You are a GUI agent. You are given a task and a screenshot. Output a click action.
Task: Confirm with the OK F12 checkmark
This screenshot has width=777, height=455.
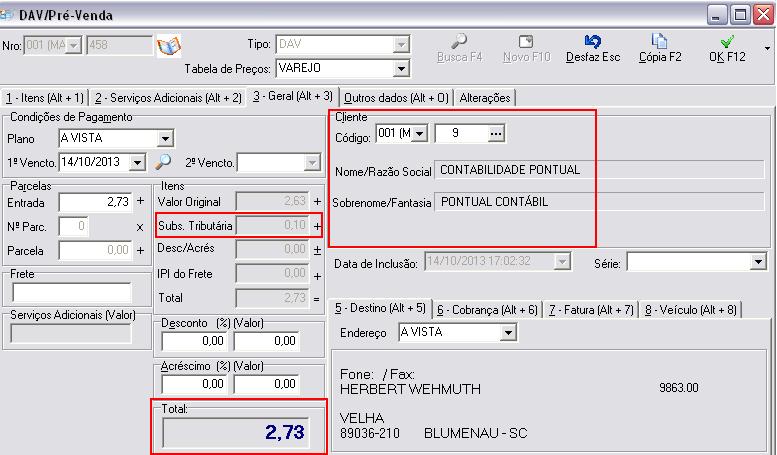(x=727, y=42)
